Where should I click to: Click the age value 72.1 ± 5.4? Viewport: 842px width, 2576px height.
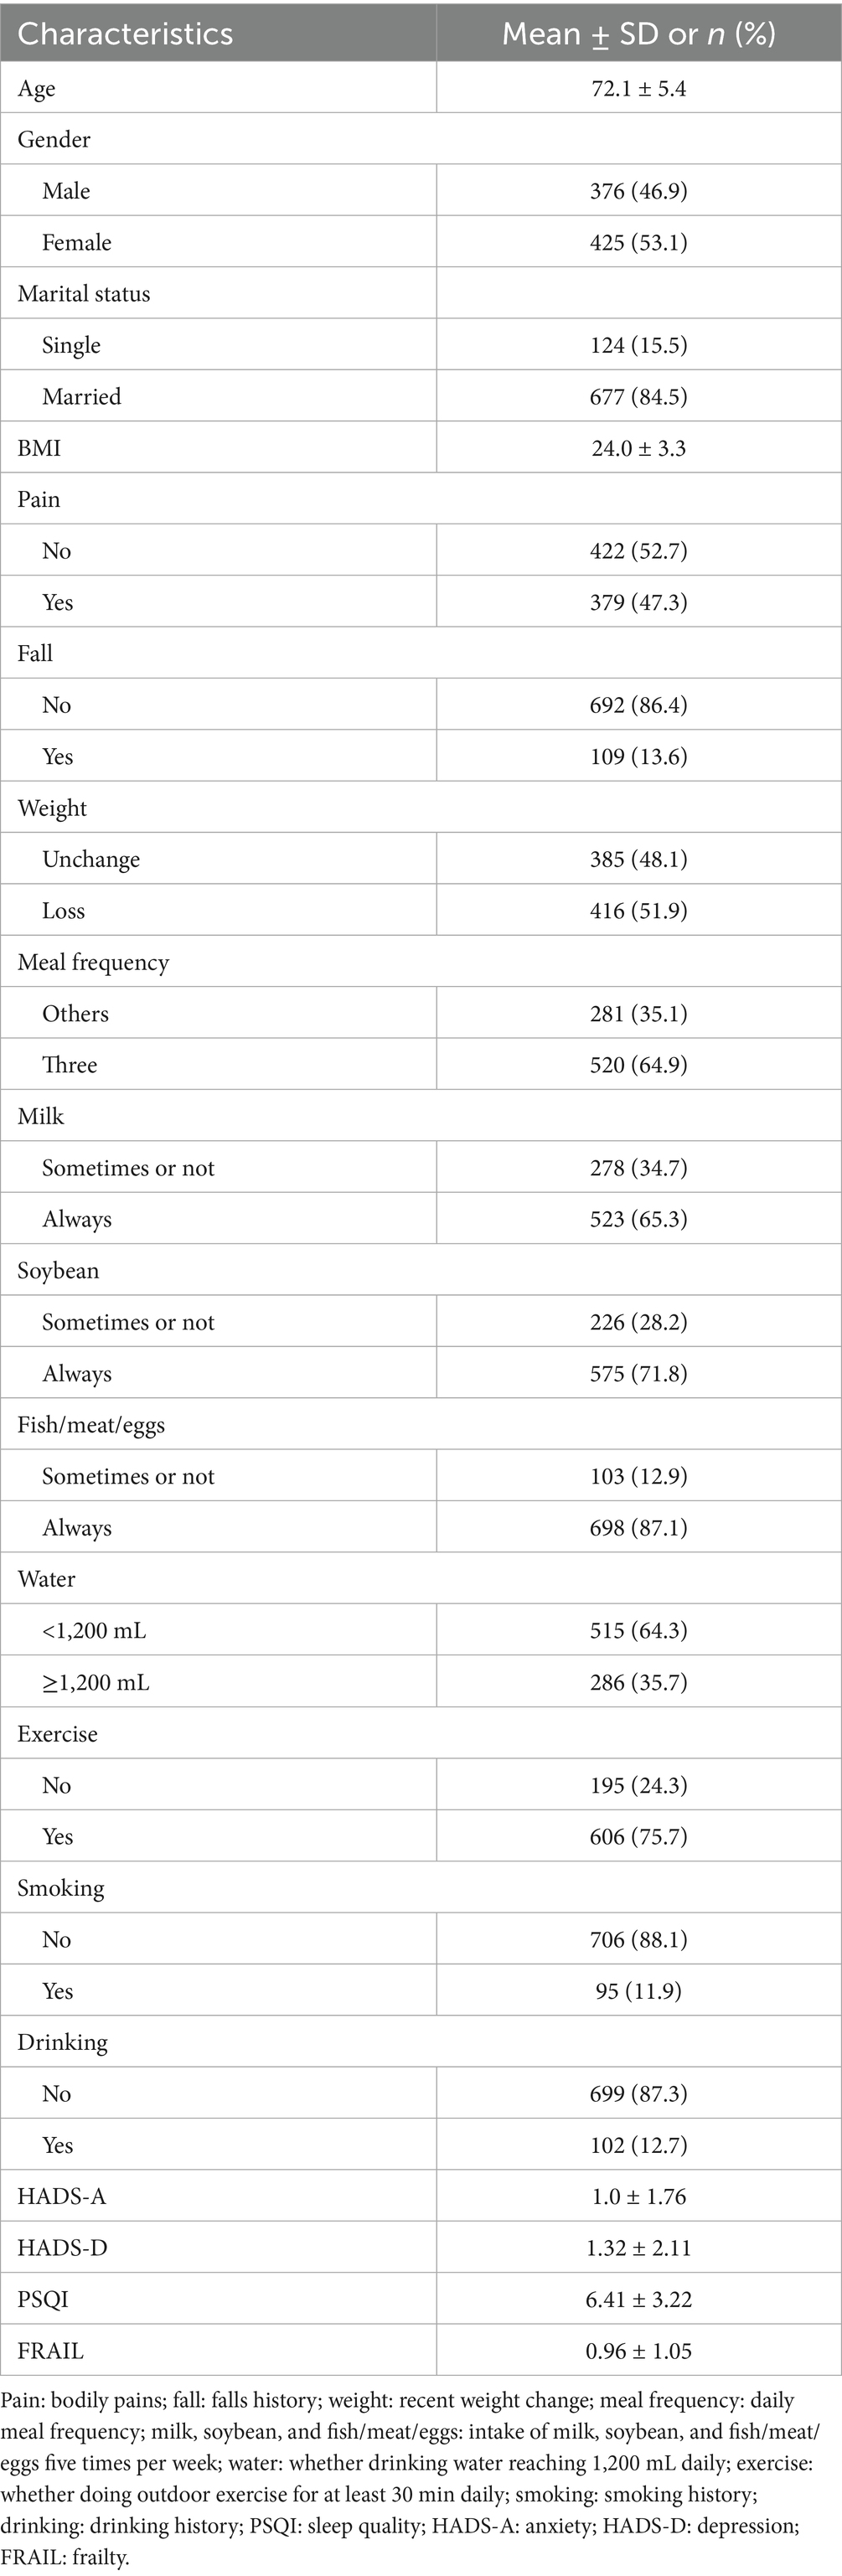638,89
